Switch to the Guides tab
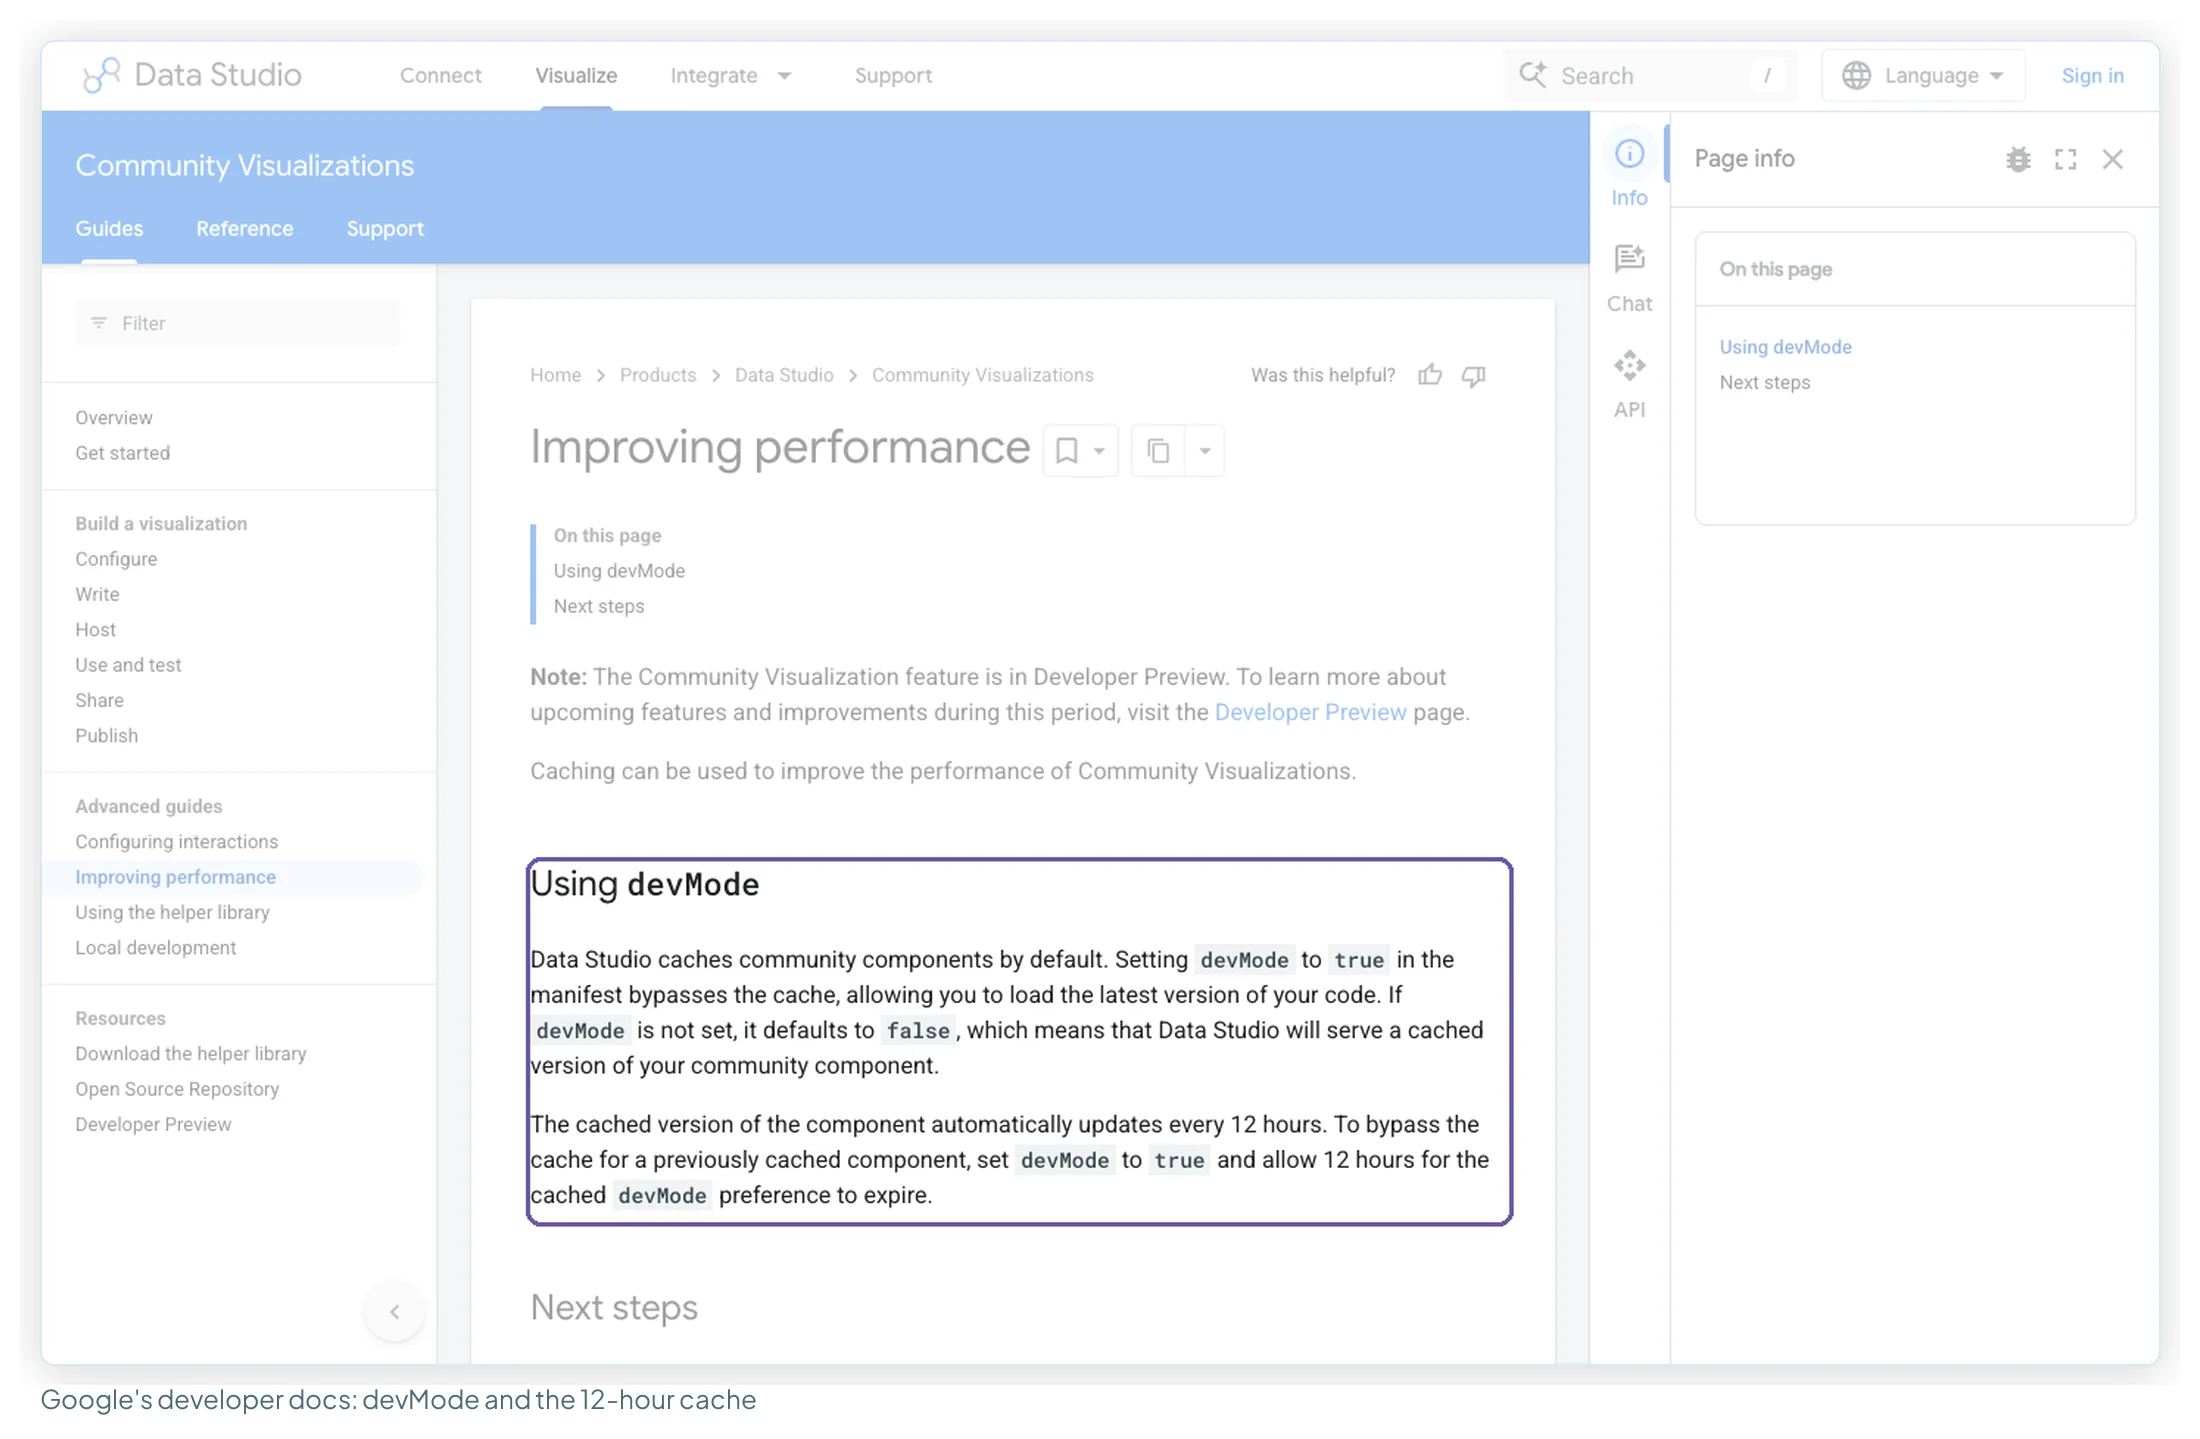This screenshot has height=1439, width=2200. pos(109,228)
